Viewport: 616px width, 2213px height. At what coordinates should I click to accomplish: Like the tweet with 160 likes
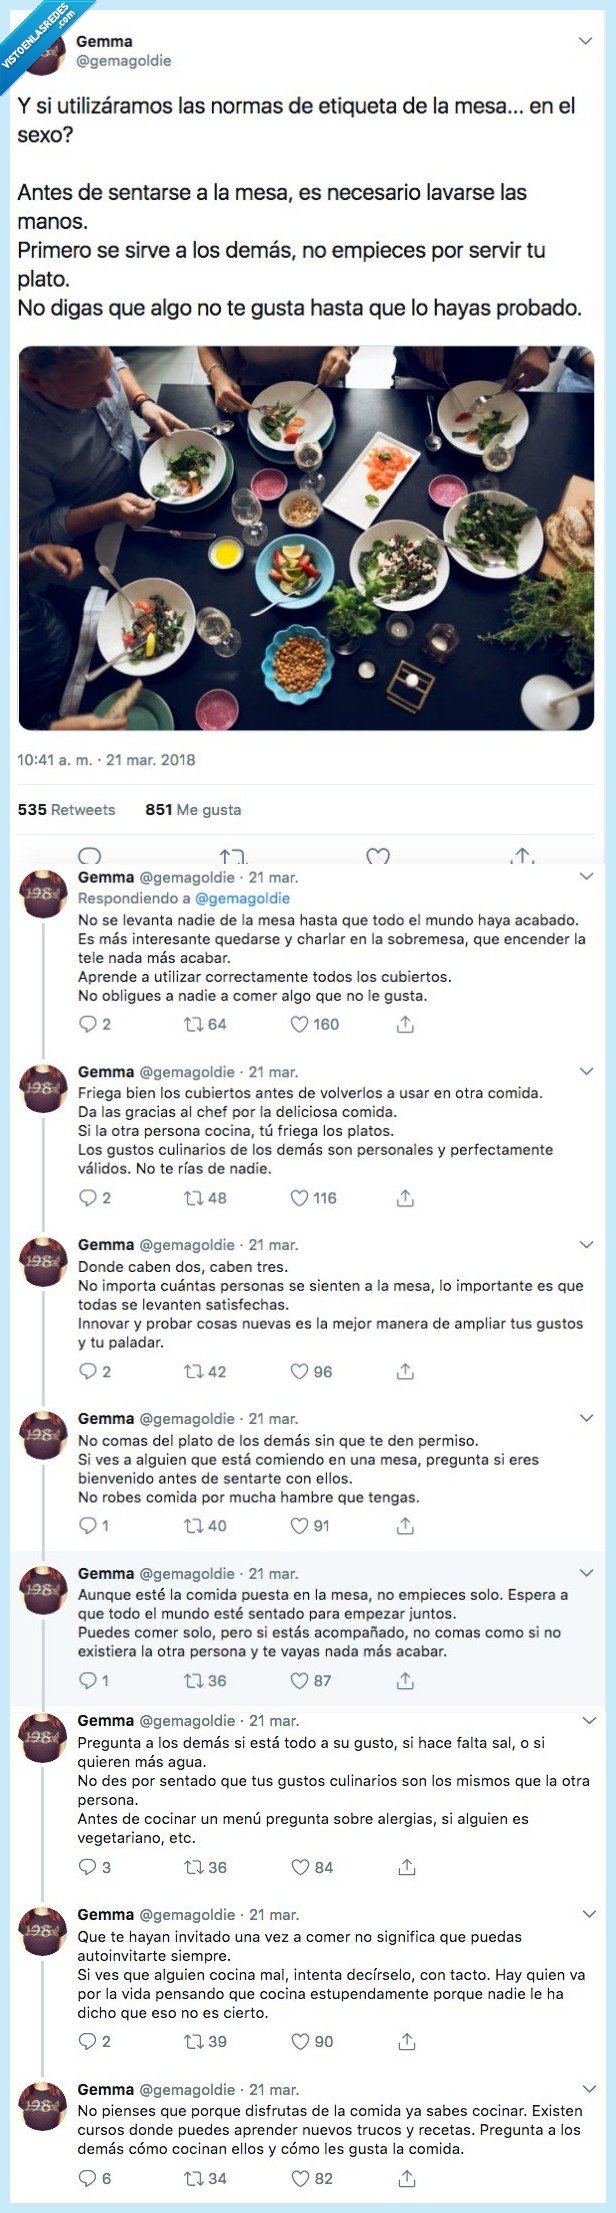297,1023
